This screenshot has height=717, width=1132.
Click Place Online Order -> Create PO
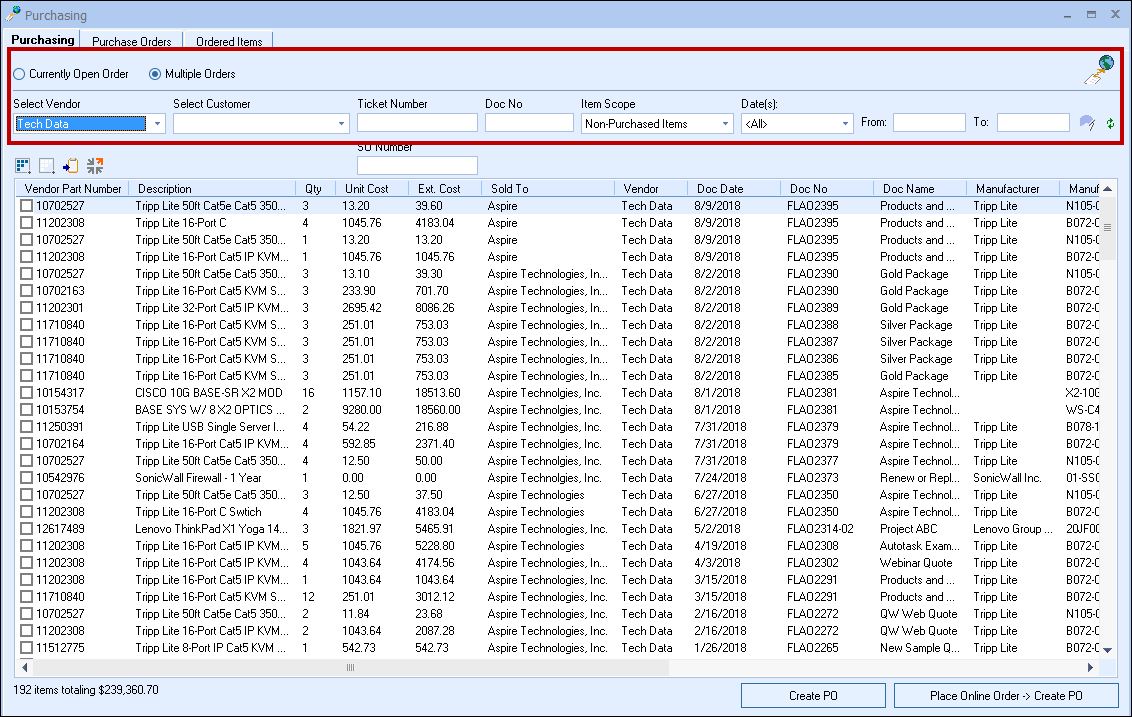tap(1005, 696)
